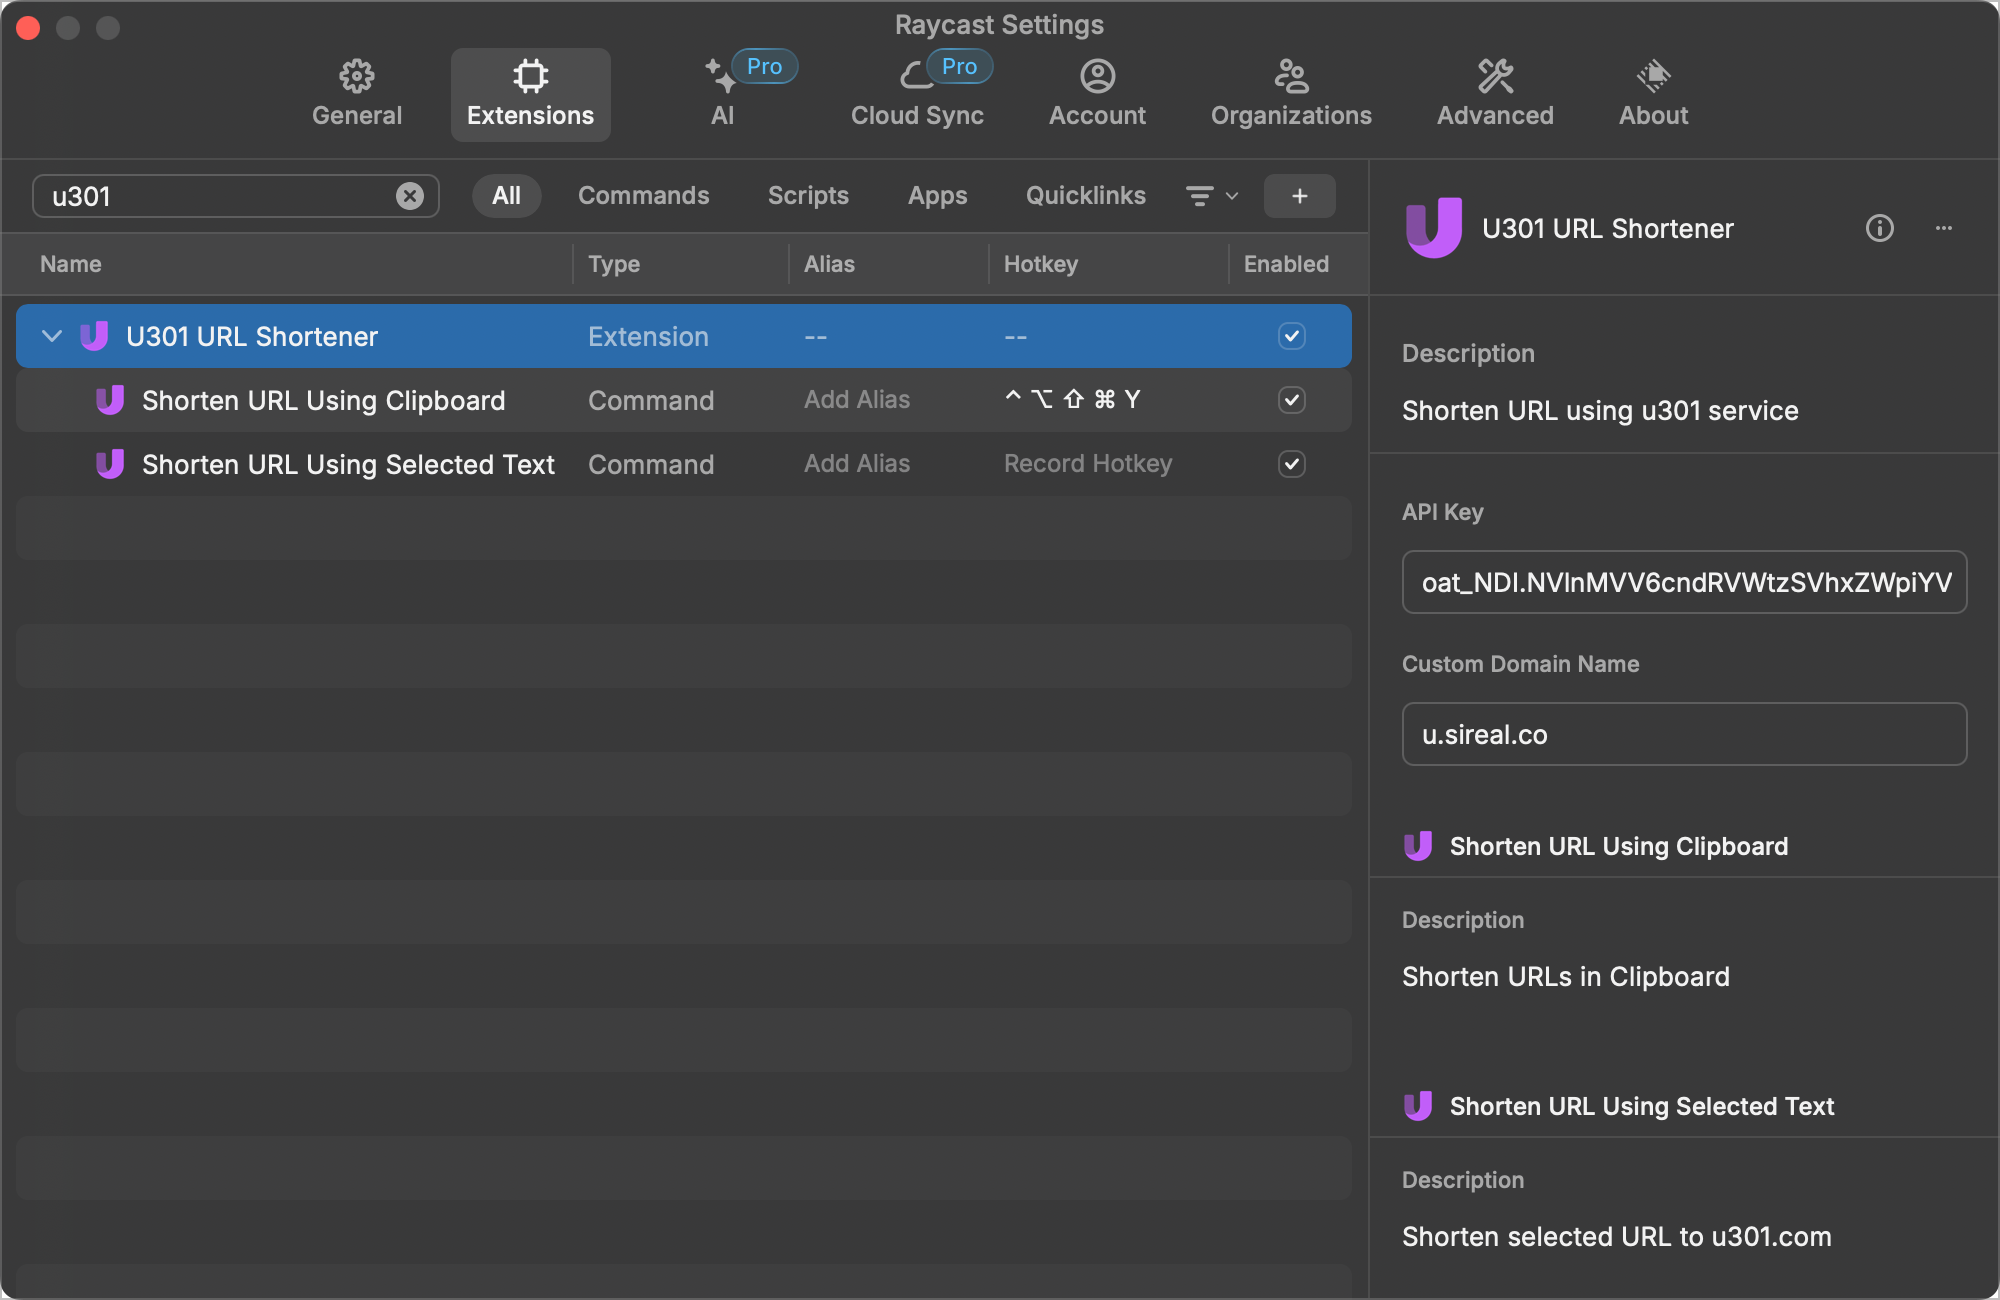
Task: Clear the u301 search field
Action: (x=410, y=196)
